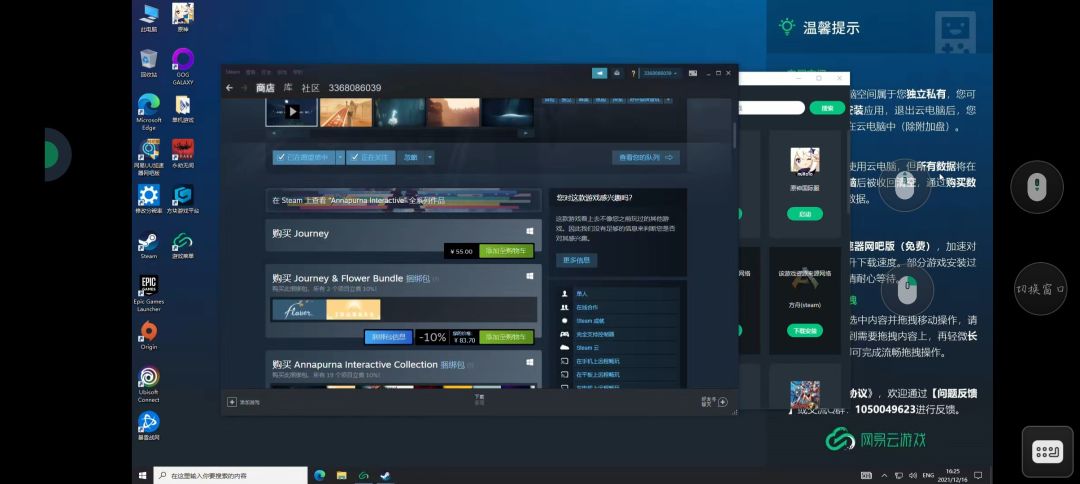Select the orange canyon ruins screenshot thumbnail
This screenshot has height=484, width=1080.
[x=453, y=112]
